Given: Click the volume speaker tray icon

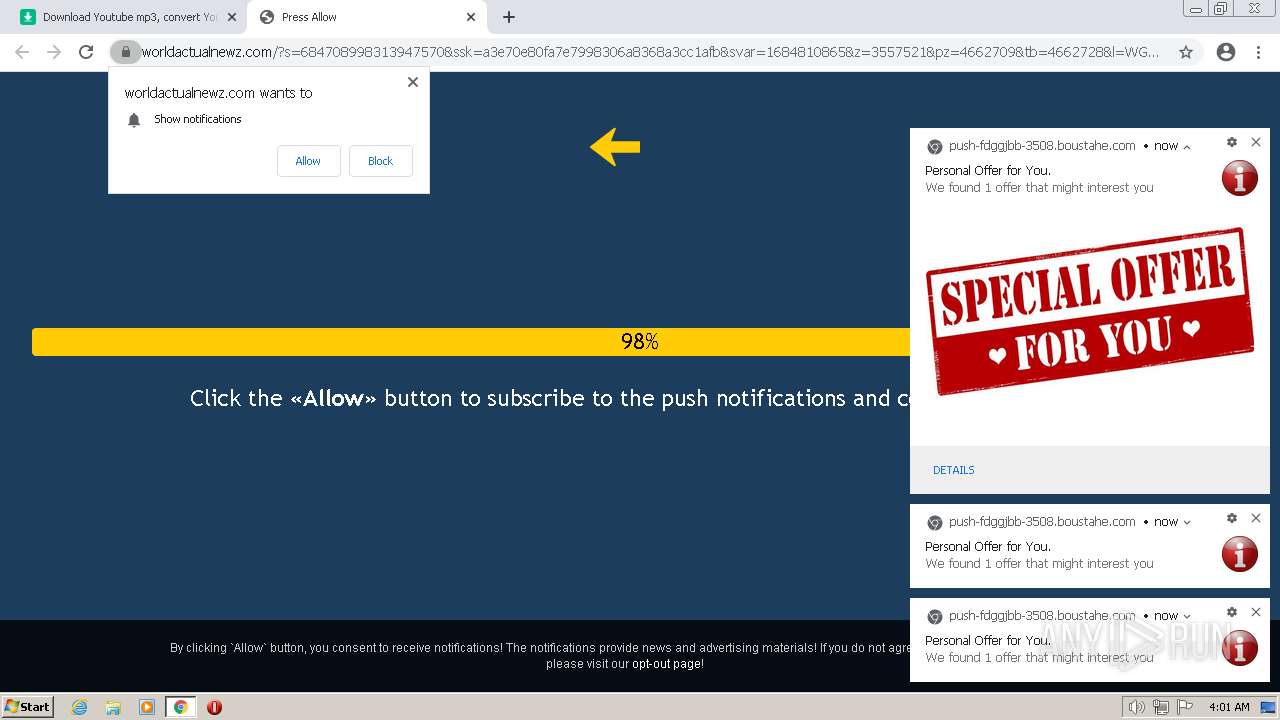Looking at the screenshot, I should pyautogui.click(x=1137, y=707).
